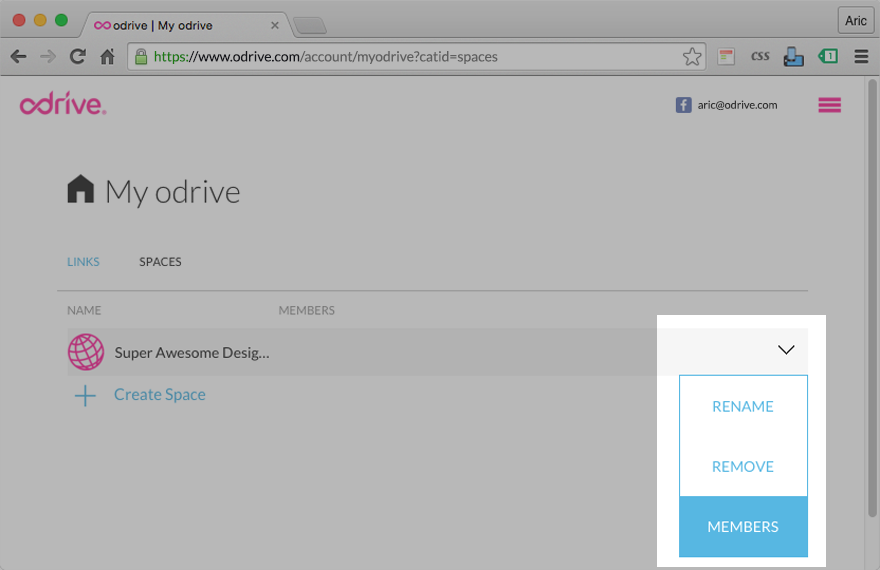Click the My odrive home icon

pyautogui.click(x=80, y=189)
